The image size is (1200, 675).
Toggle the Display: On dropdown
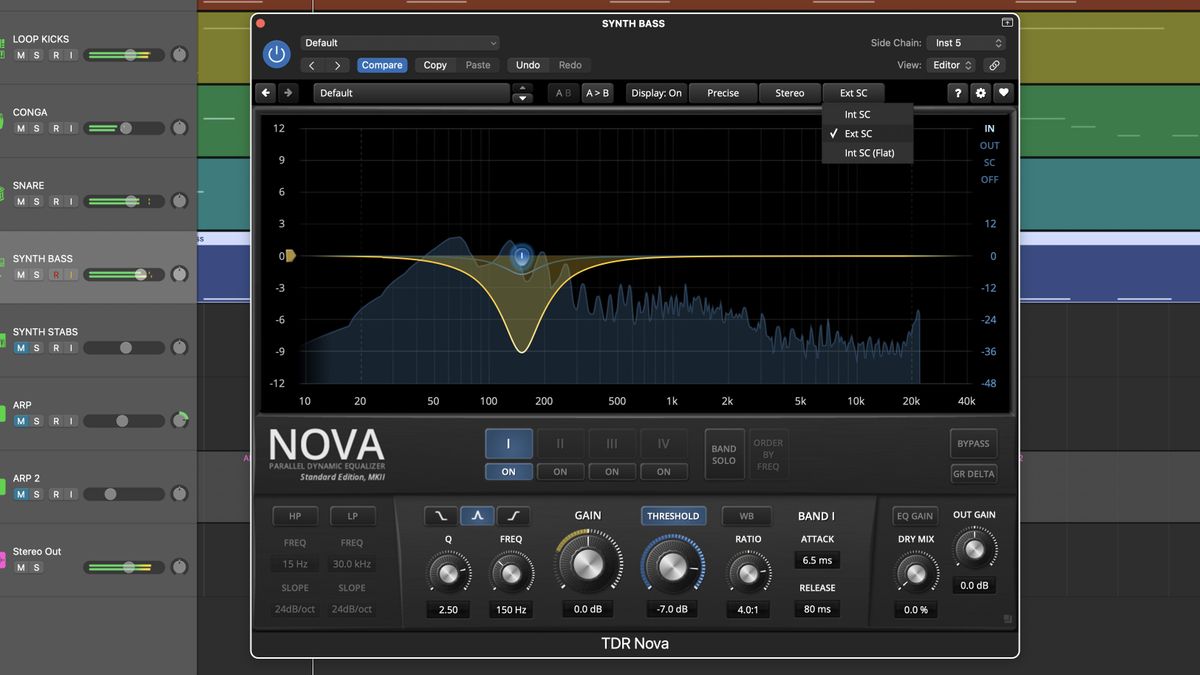[x=656, y=93]
